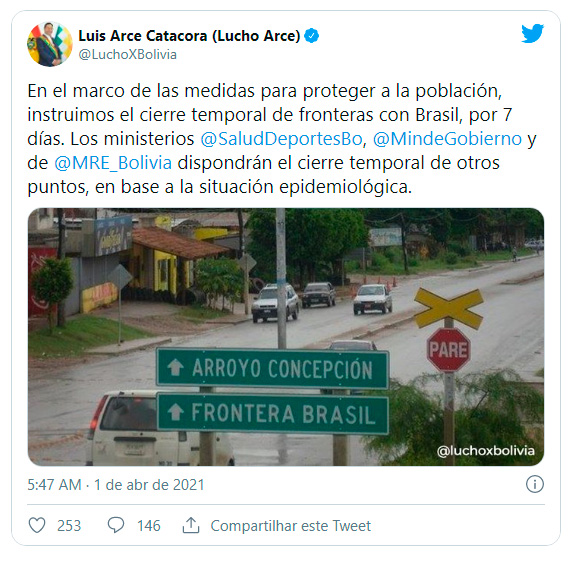Like the tweet with heart icon

[x=37, y=525]
